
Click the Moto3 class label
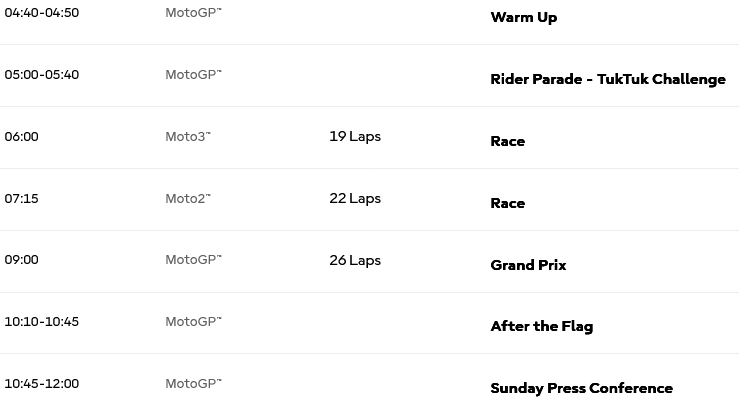(x=188, y=137)
